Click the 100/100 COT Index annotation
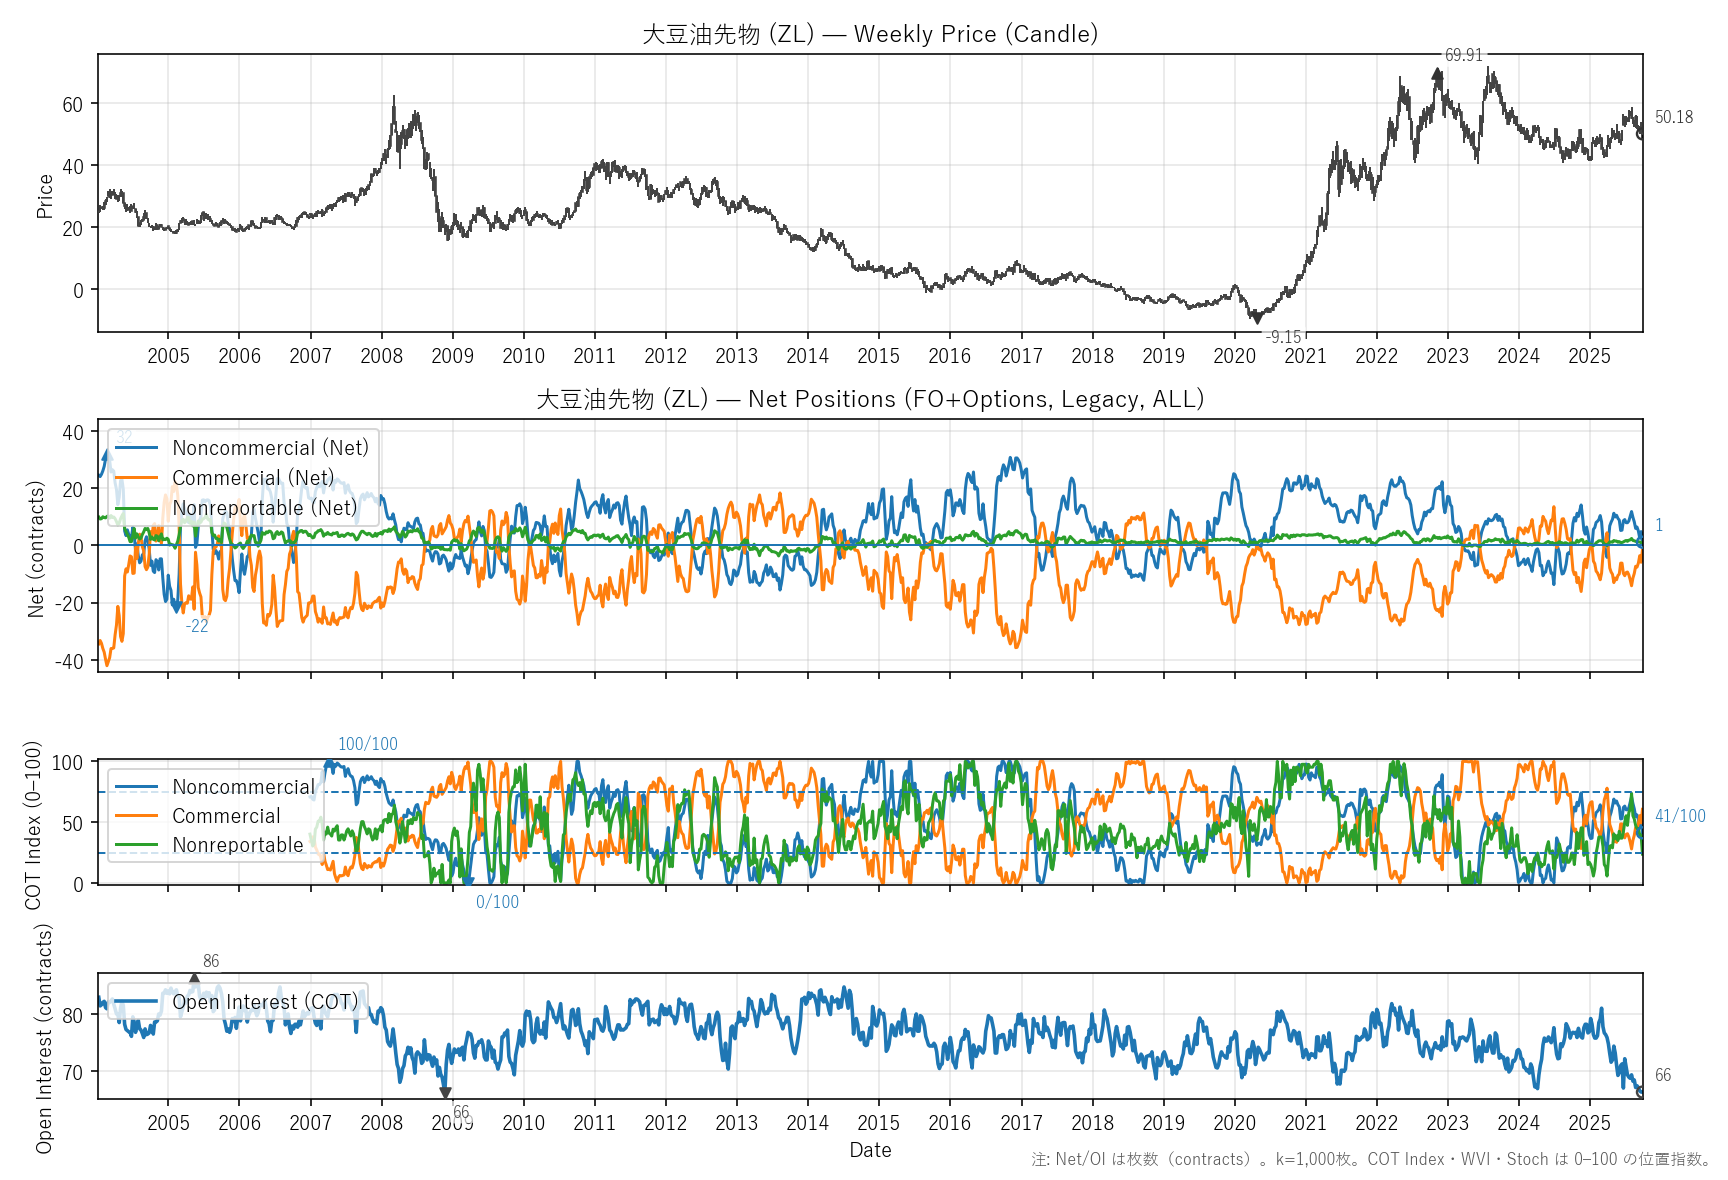 click(367, 744)
